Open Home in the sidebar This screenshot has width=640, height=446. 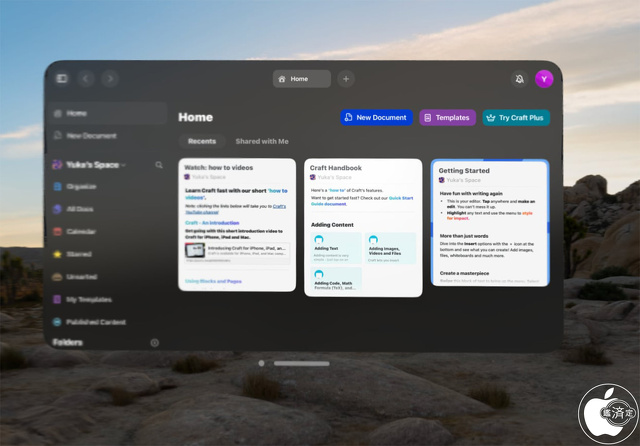pos(107,113)
